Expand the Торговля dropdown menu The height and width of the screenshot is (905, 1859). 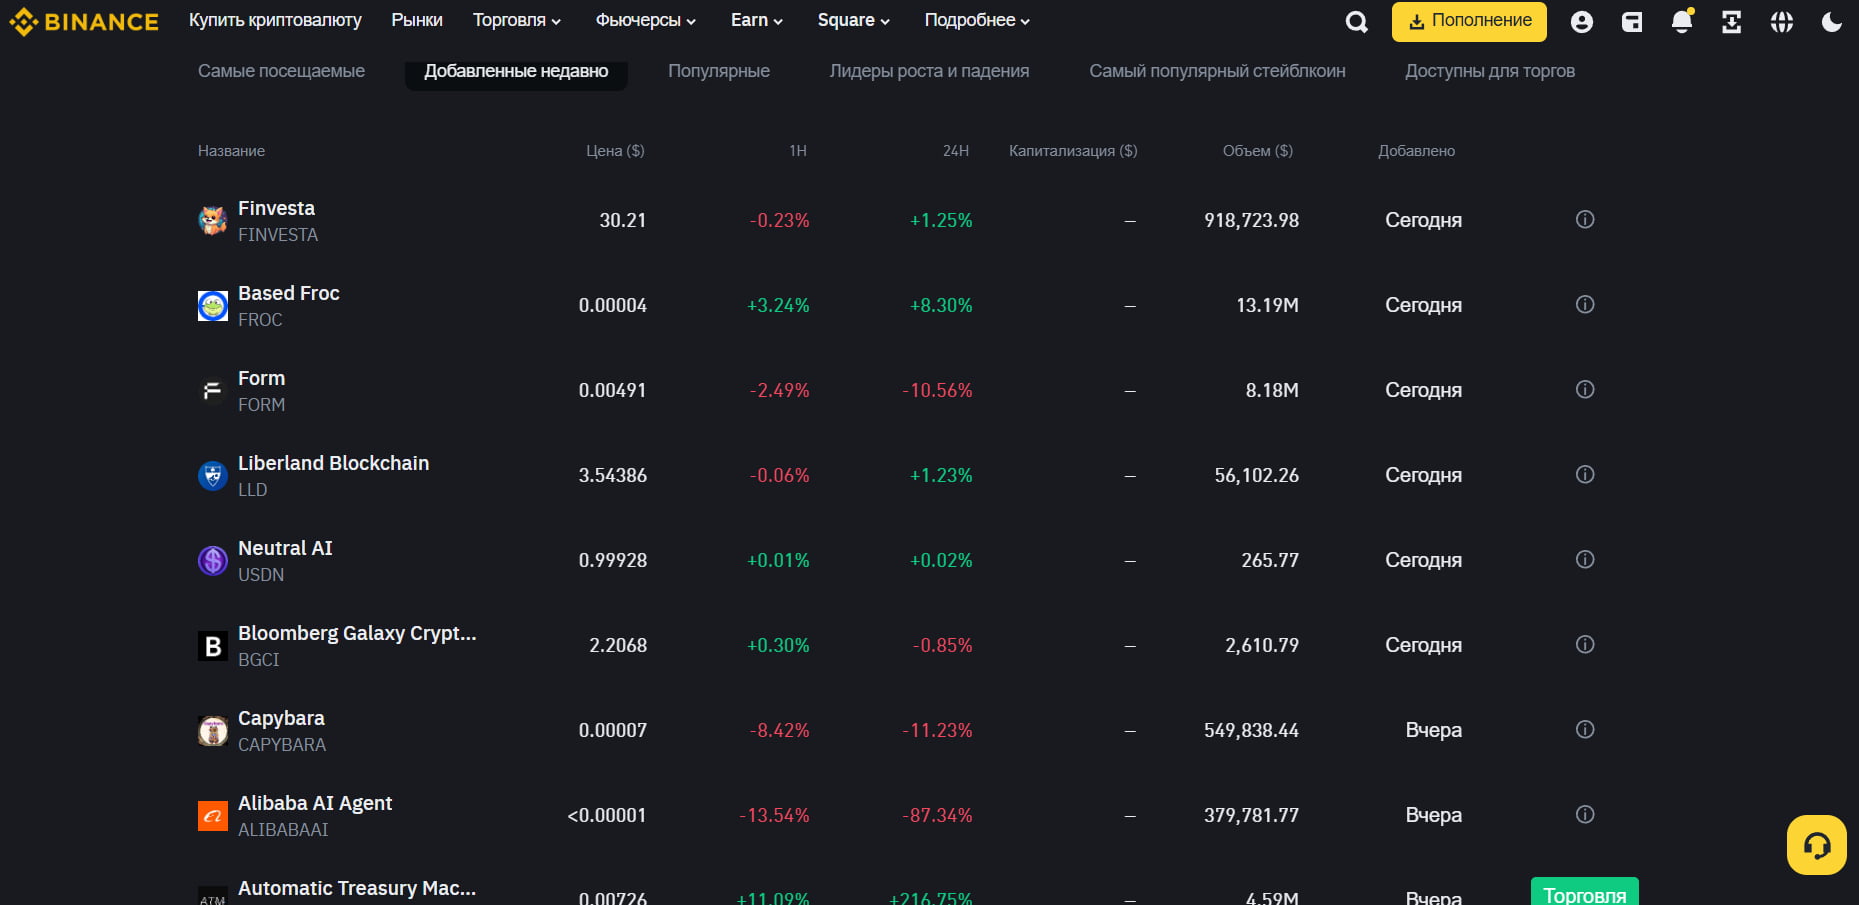click(x=517, y=20)
